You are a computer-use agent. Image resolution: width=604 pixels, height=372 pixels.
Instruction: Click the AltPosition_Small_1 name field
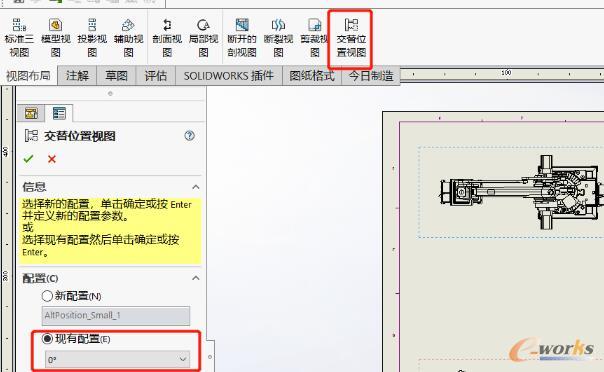tap(116, 316)
